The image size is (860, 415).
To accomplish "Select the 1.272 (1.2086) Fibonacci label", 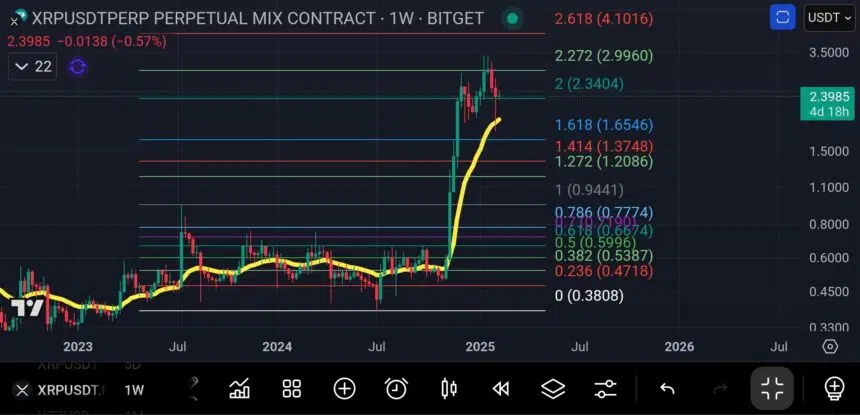I will pos(604,162).
